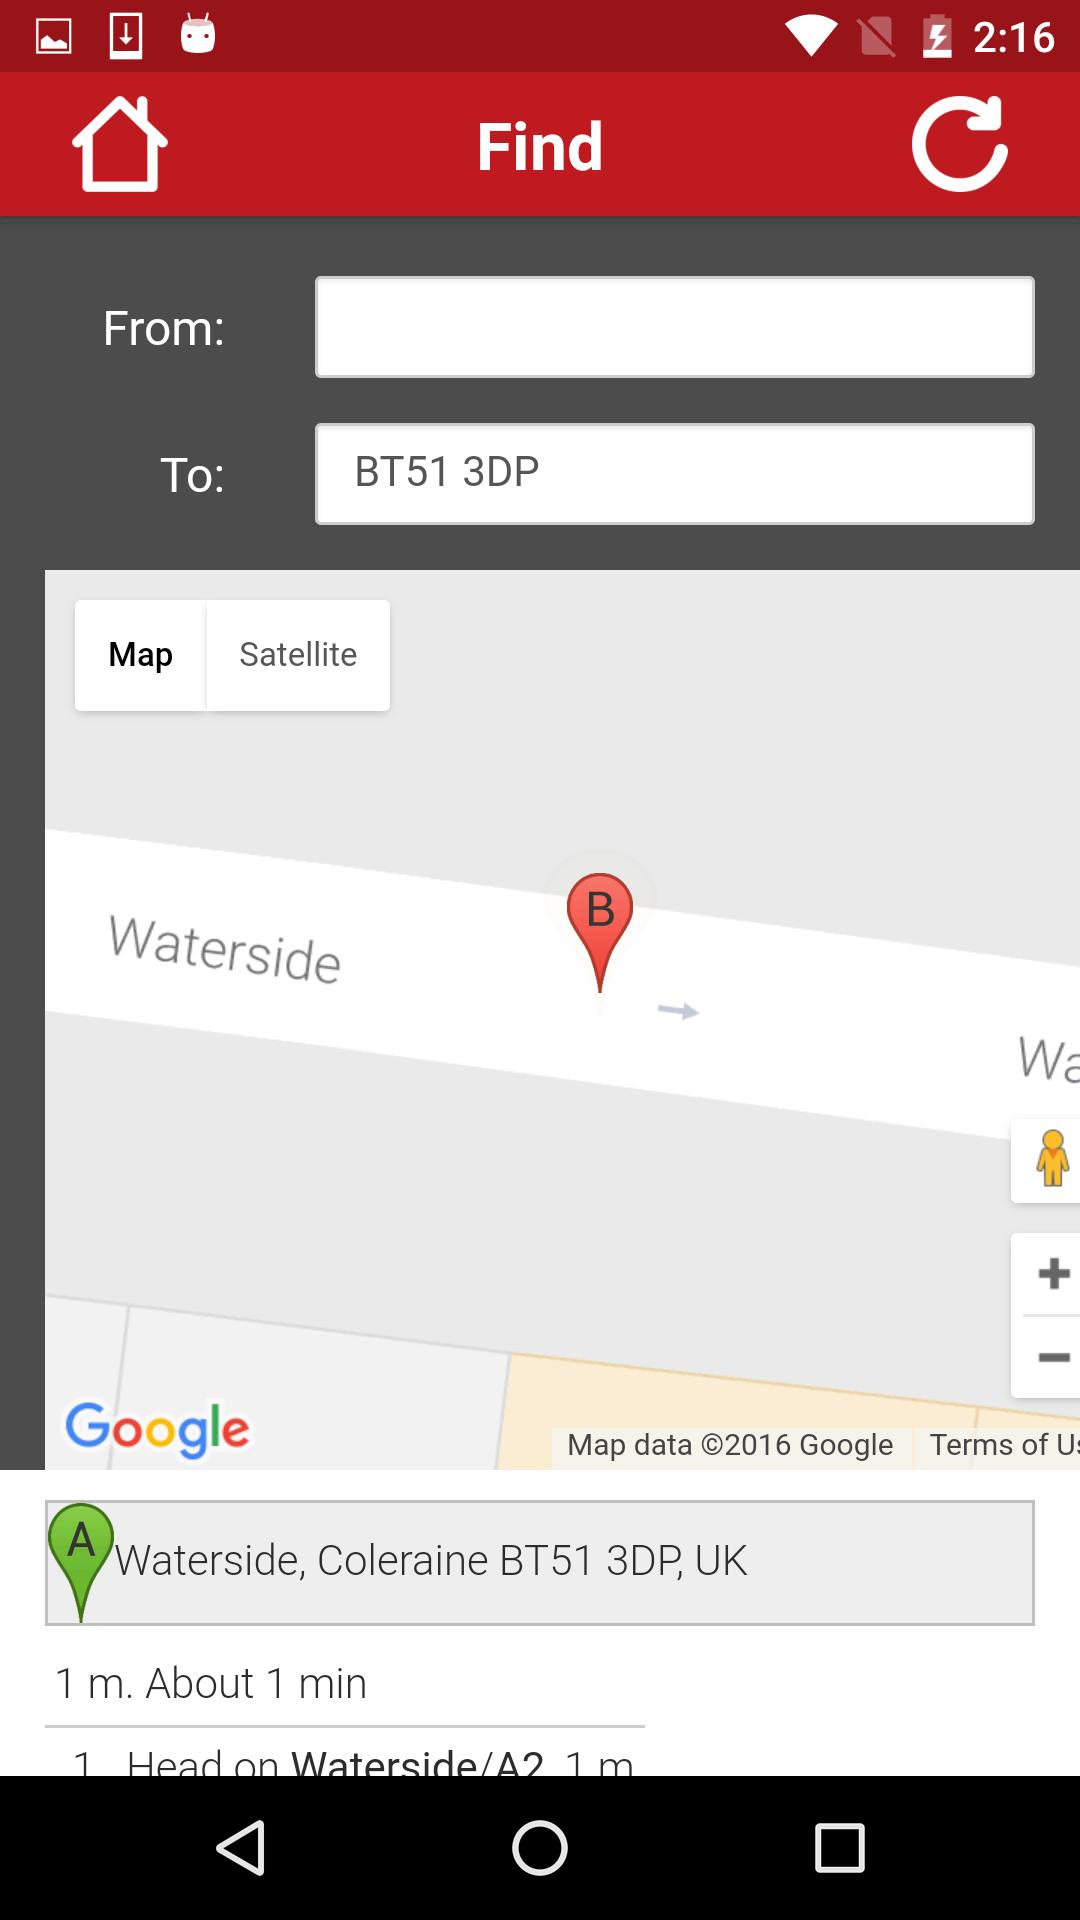Focus the From address field
Screen dimensions: 1080x1920
pyautogui.click(x=675, y=327)
